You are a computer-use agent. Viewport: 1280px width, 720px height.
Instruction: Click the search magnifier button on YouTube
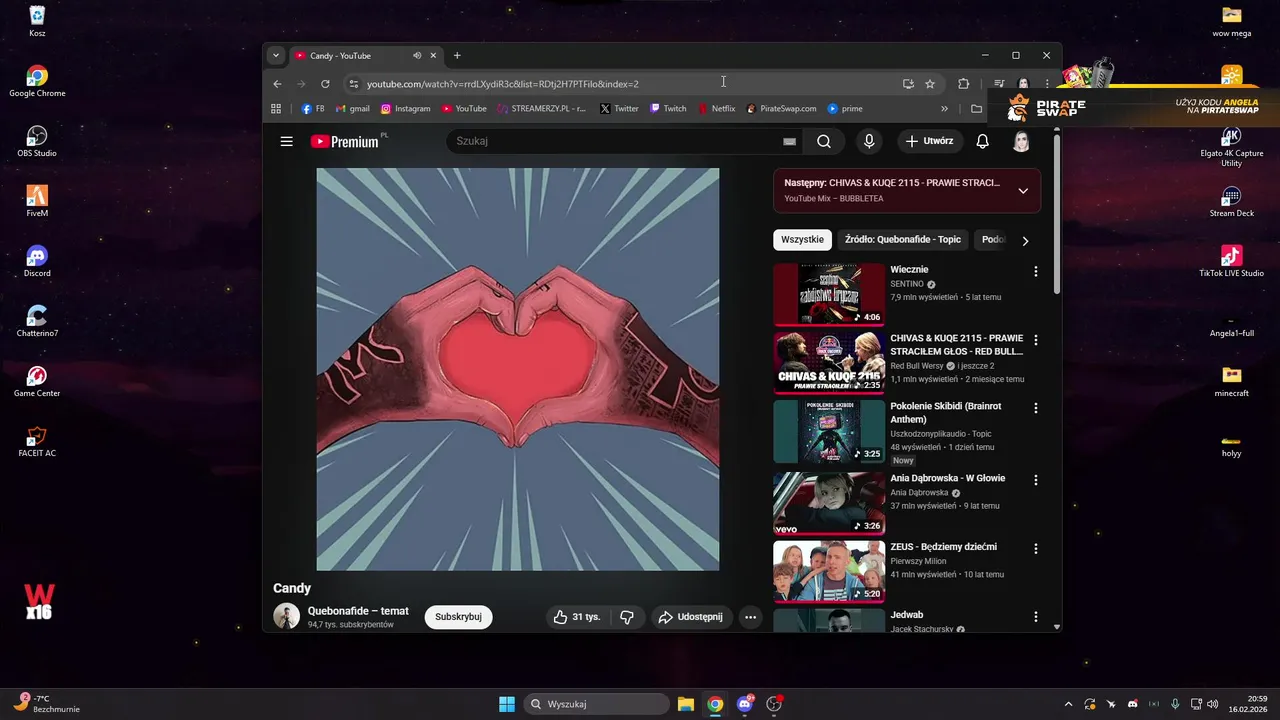[x=824, y=141]
